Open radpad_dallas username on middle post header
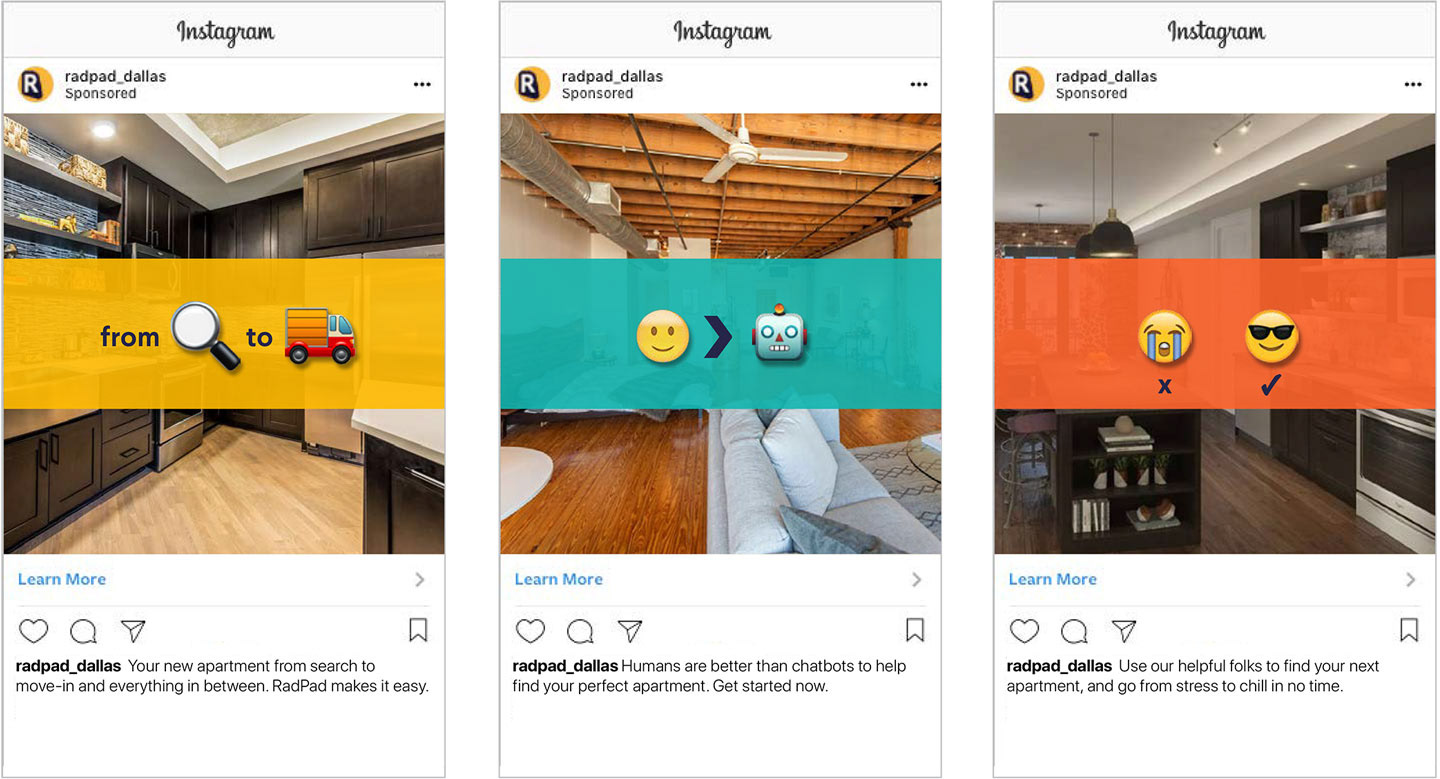1440x779 pixels. (612, 76)
